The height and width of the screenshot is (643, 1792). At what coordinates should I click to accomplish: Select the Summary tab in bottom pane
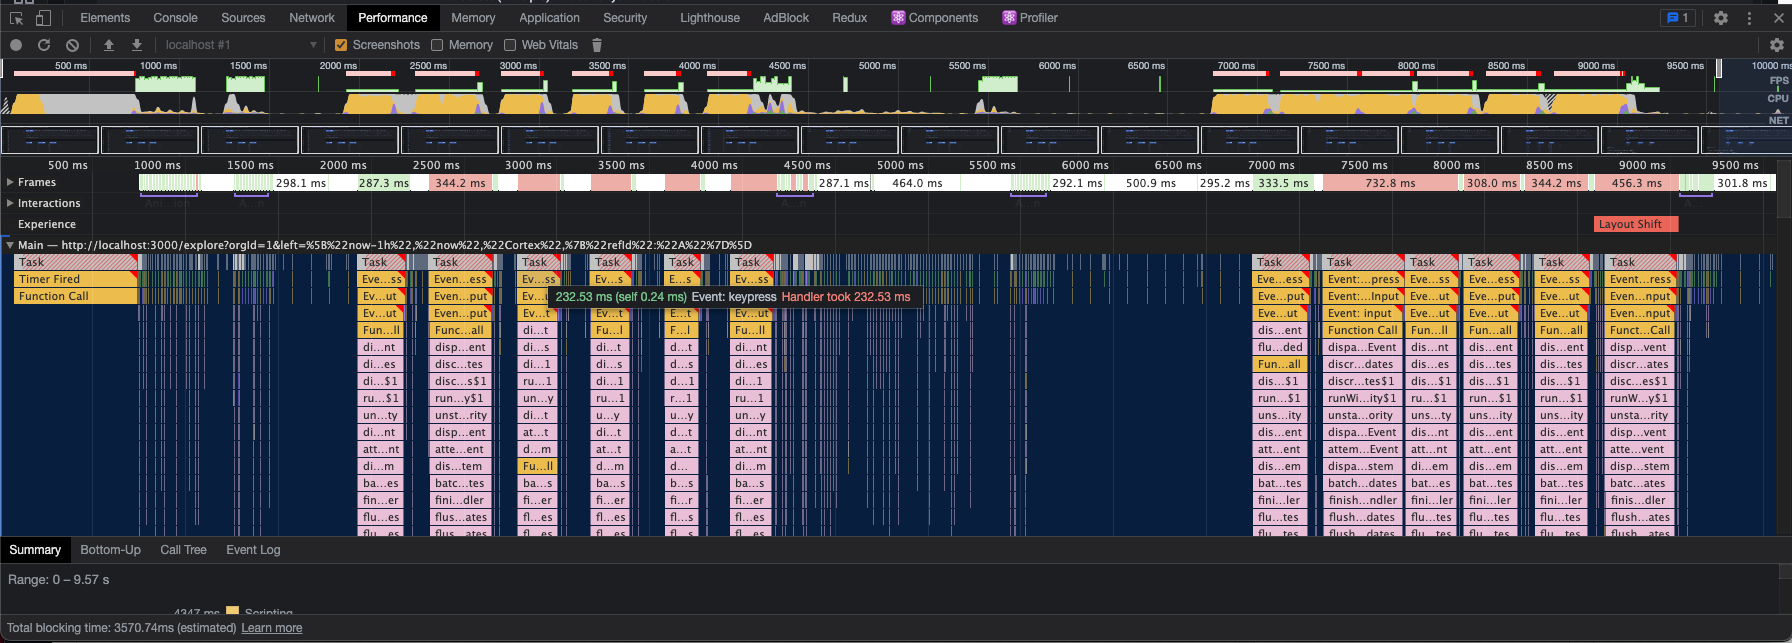click(35, 550)
